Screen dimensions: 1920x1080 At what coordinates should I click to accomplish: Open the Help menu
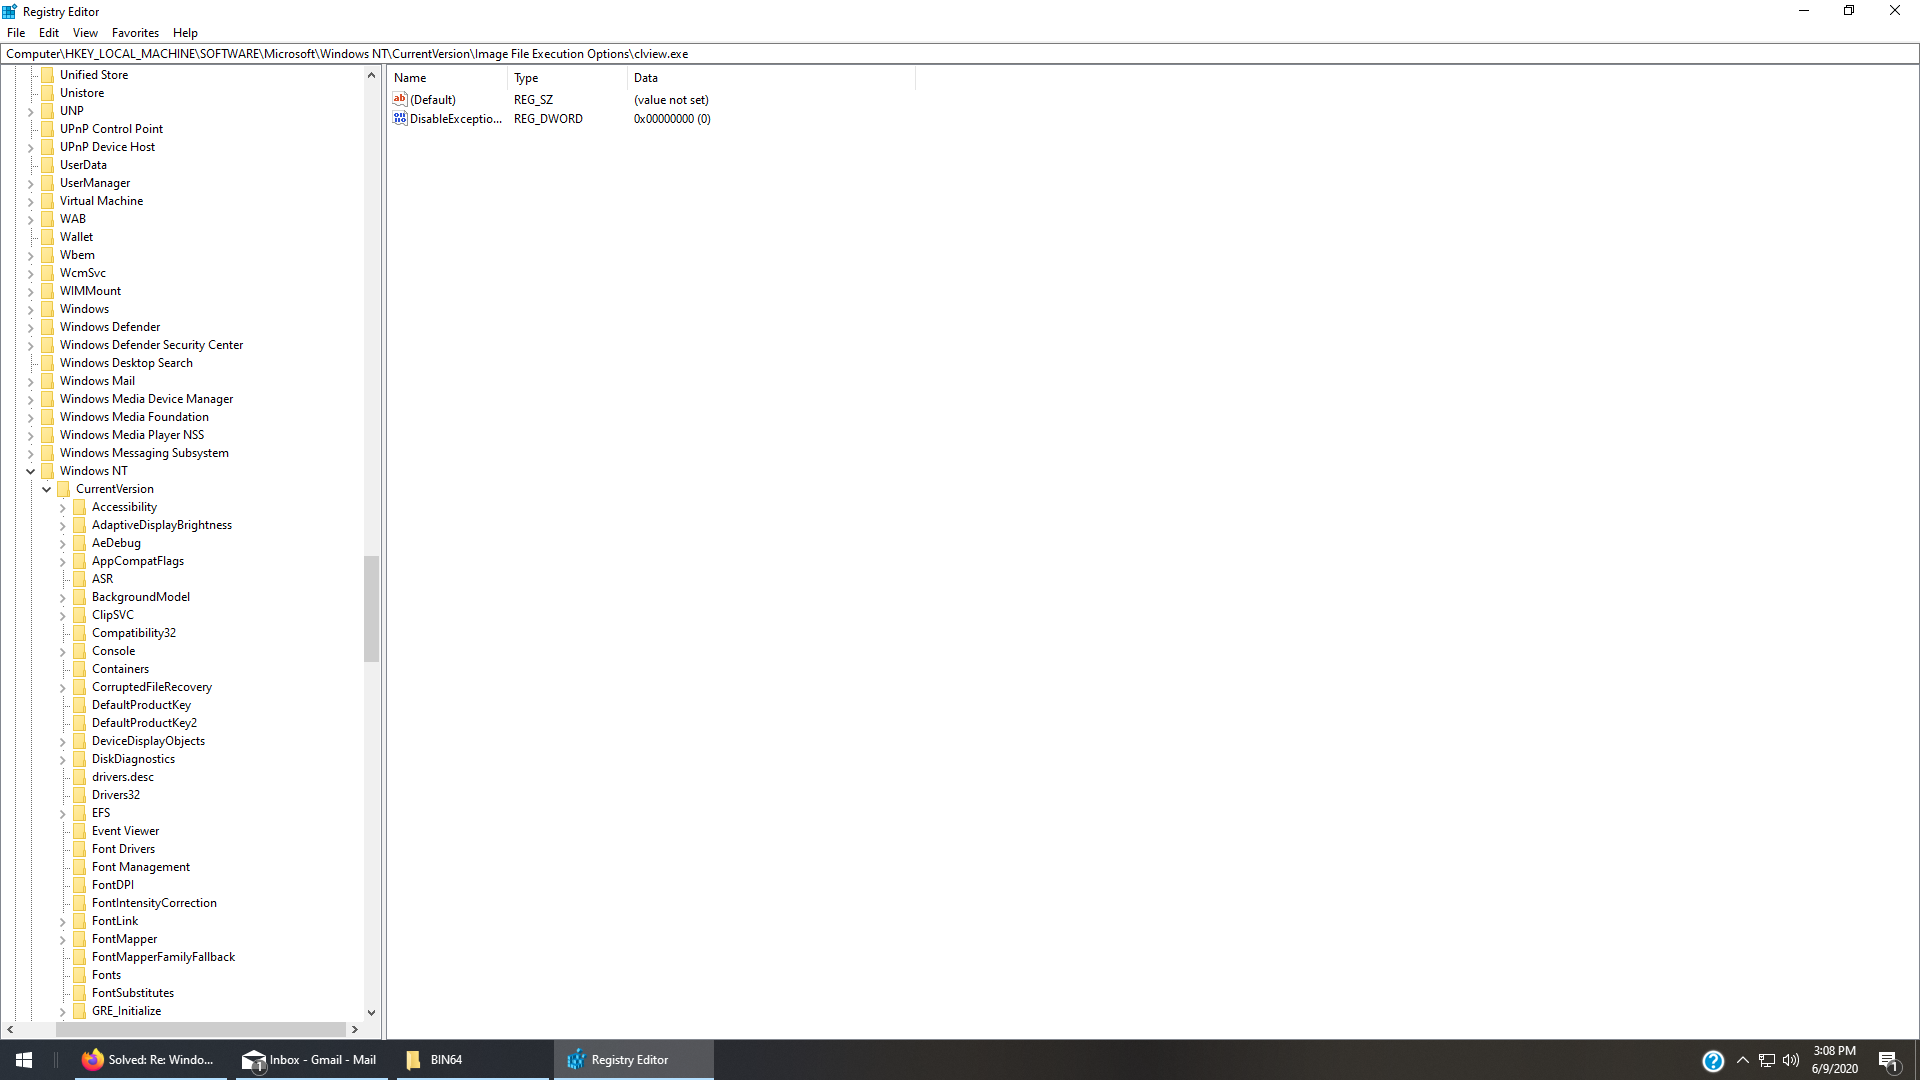point(185,33)
